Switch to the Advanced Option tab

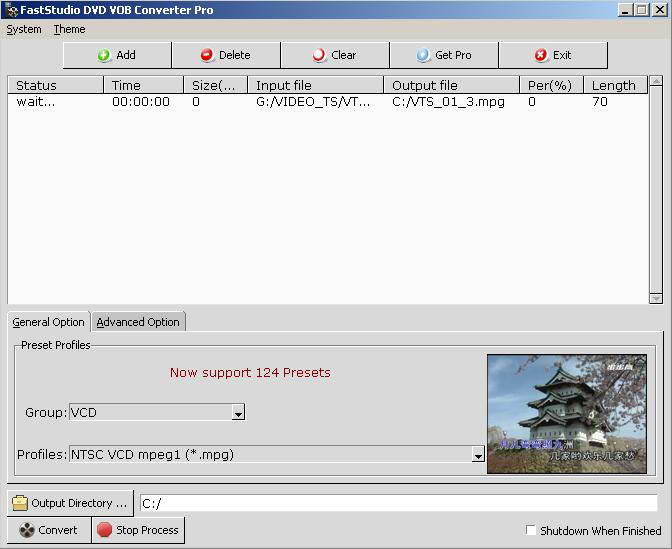click(138, 322)
